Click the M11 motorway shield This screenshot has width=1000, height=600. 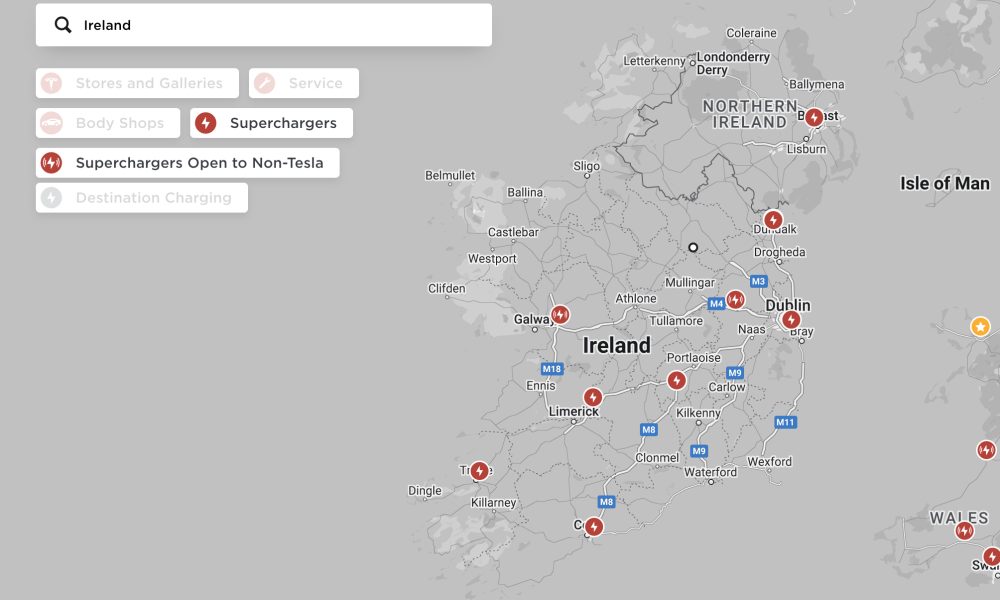(786, 422)
